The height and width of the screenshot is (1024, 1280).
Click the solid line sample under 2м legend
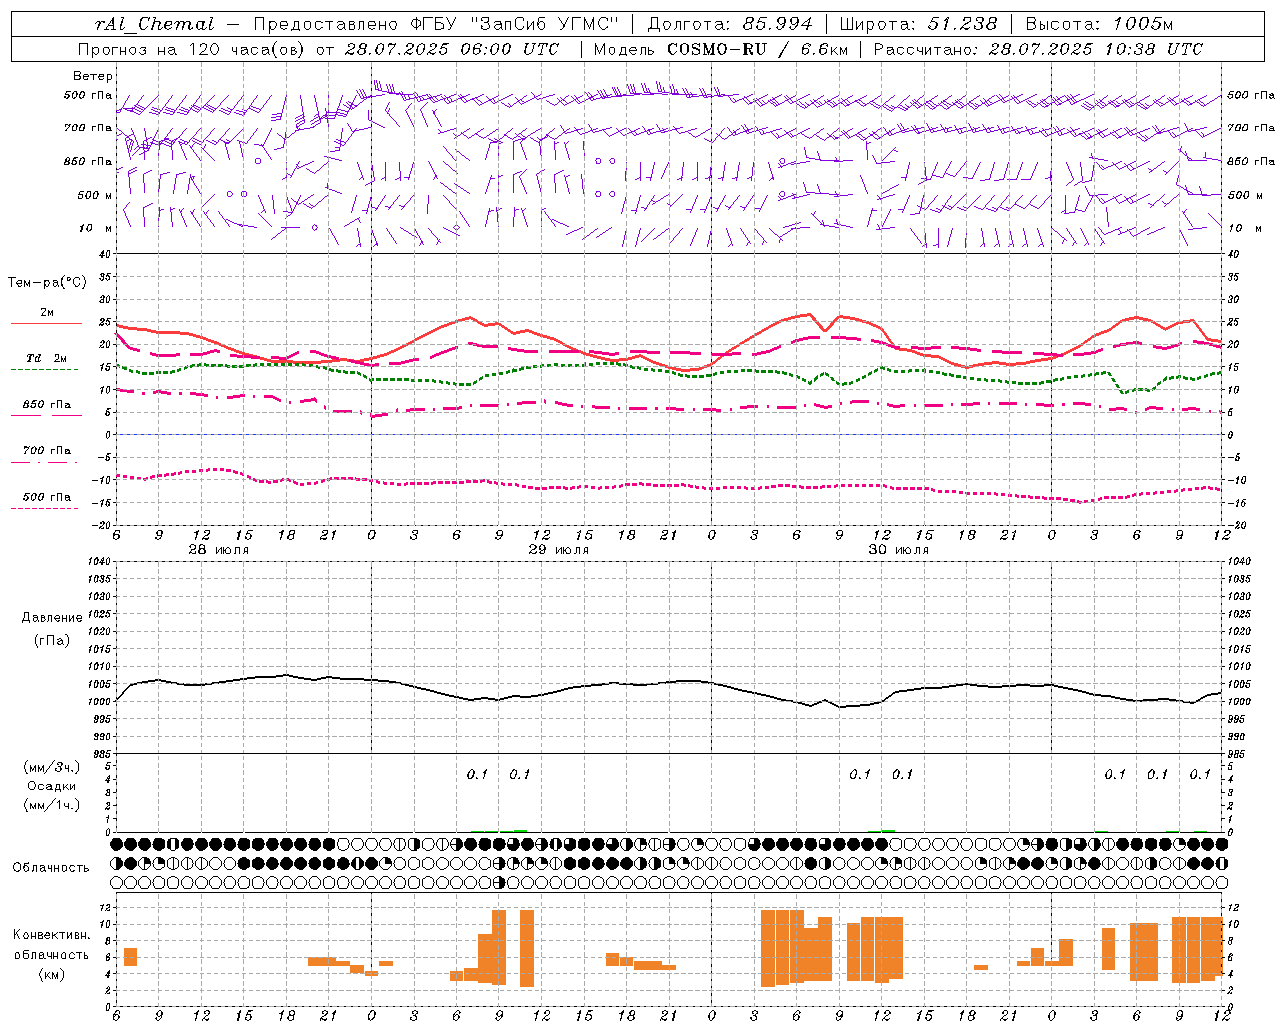pos(45,324)
